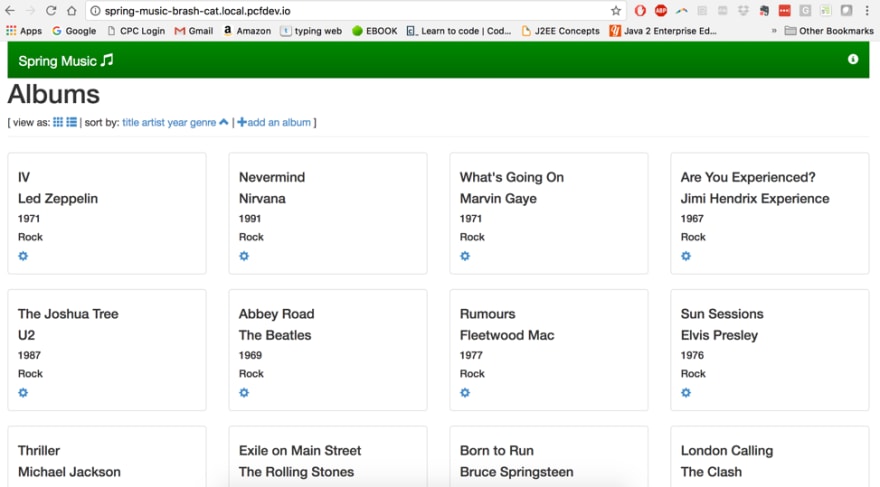This screenshot has width=880, height=487.
Task: Open the EBOOK bookmark
Action: [374, 31]
